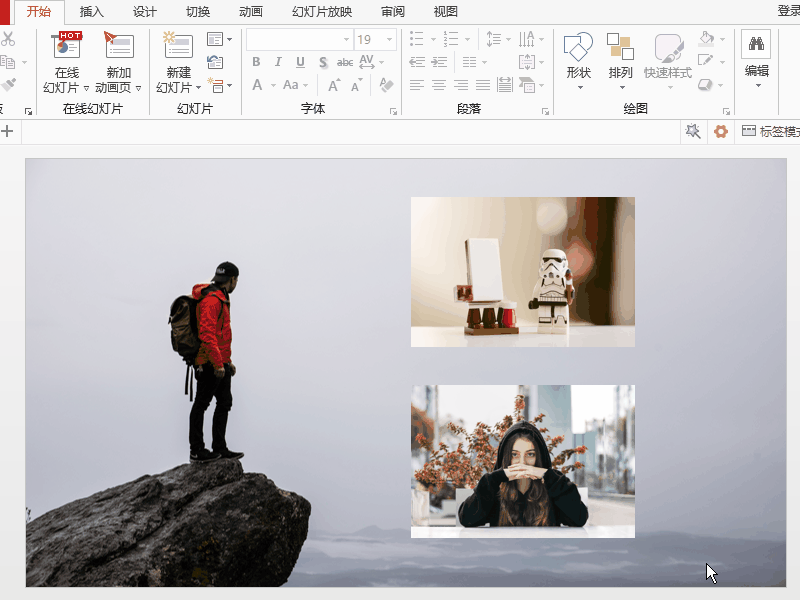800x600 pixels.
Task: Toggle italic text formatting
Action: coord(278,62)
